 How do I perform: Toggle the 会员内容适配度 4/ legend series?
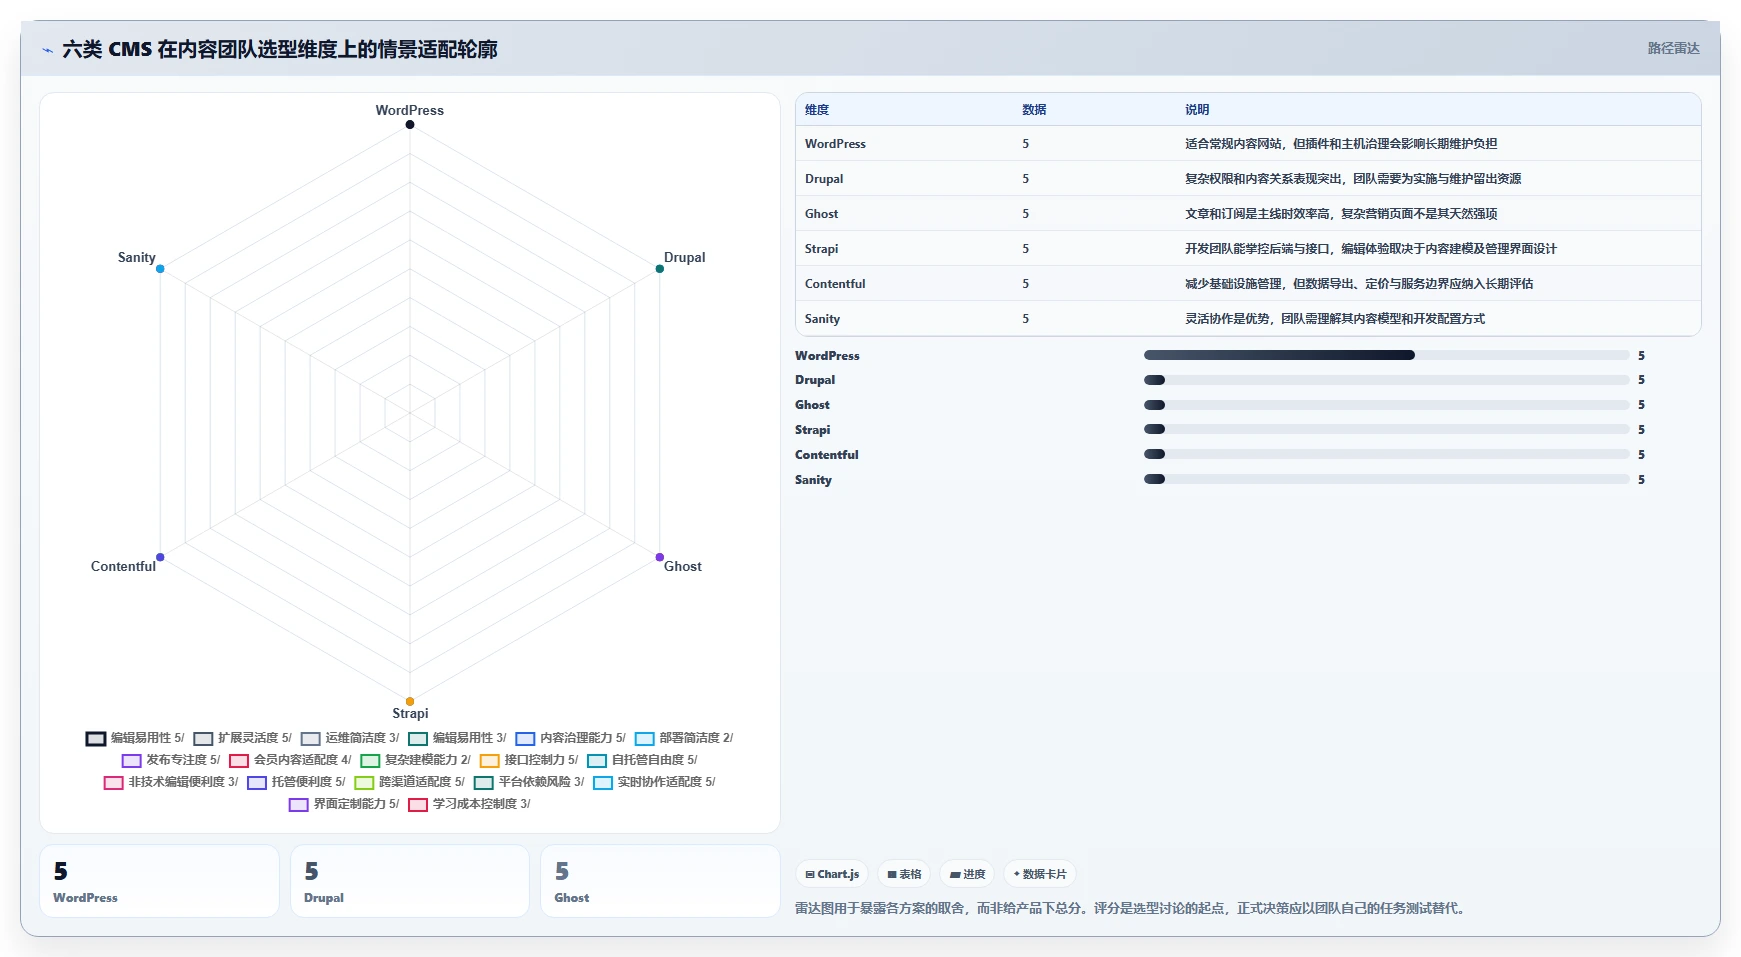[x=290, y=760]
